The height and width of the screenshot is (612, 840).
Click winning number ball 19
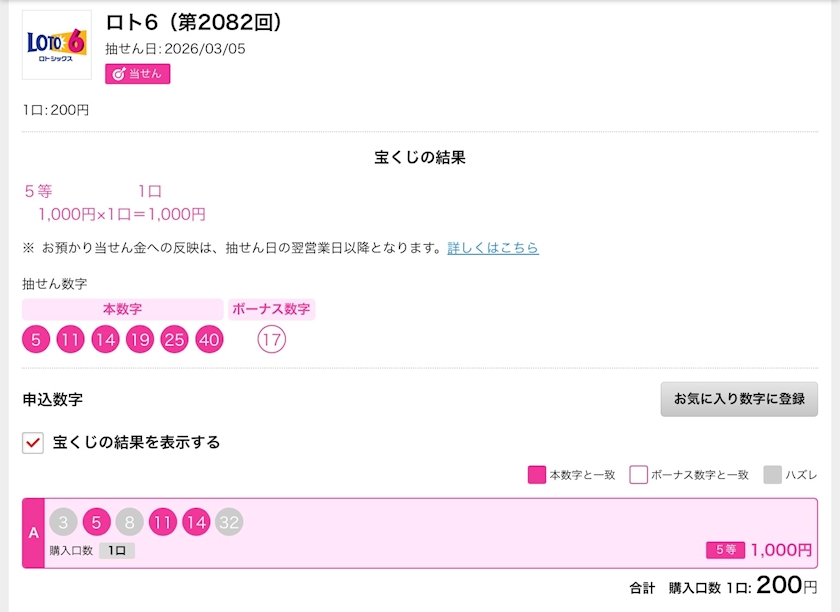coord(140,340)
